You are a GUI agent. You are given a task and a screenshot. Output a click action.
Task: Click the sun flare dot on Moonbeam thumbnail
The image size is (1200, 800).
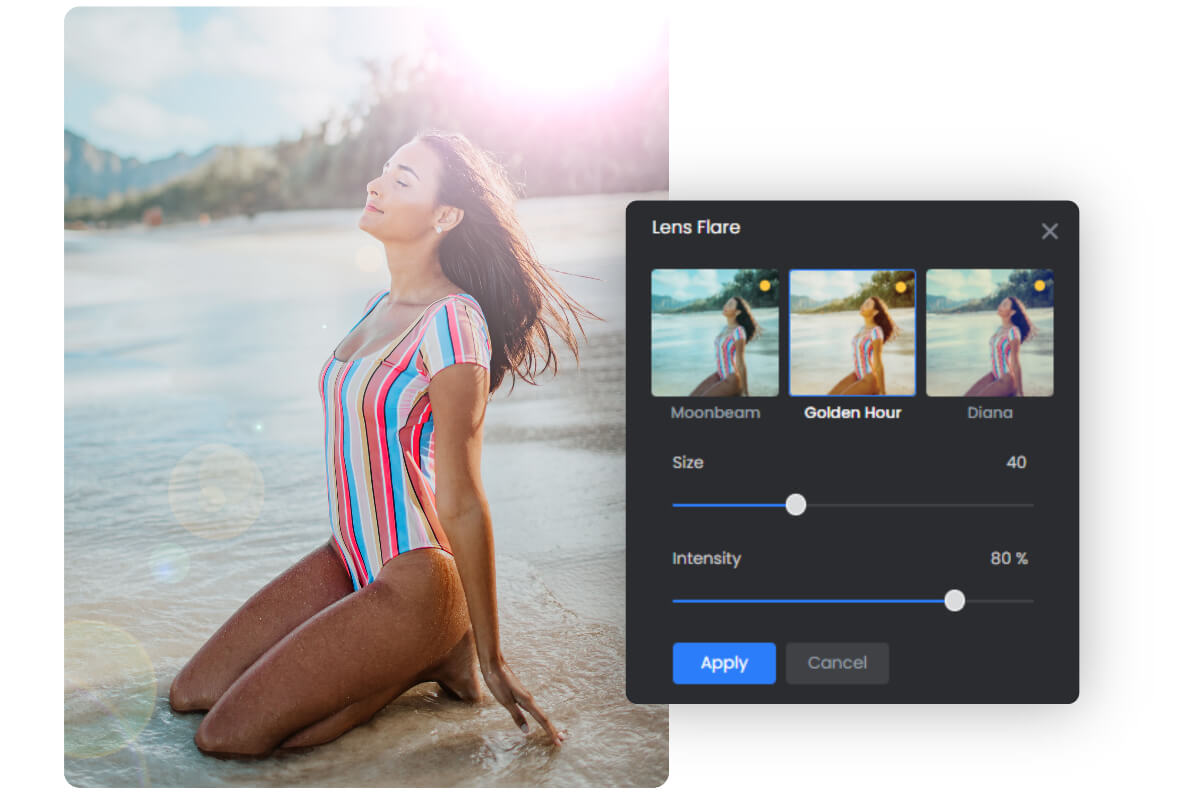(765, 284)
